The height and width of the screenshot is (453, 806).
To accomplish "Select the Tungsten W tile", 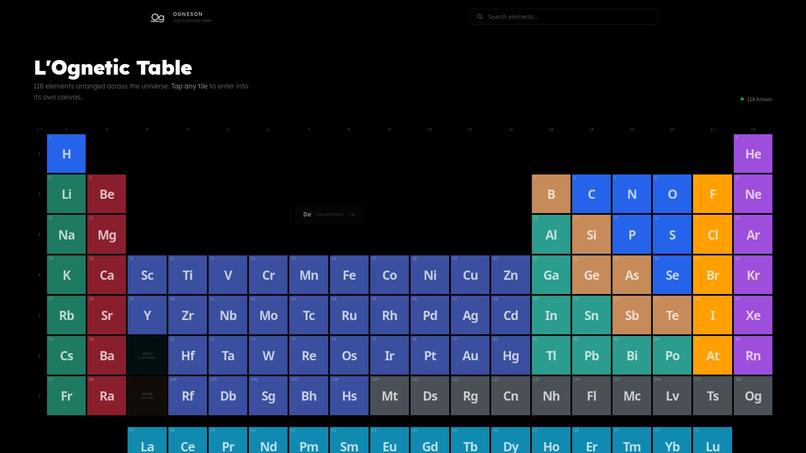I will tap(268, 356).
